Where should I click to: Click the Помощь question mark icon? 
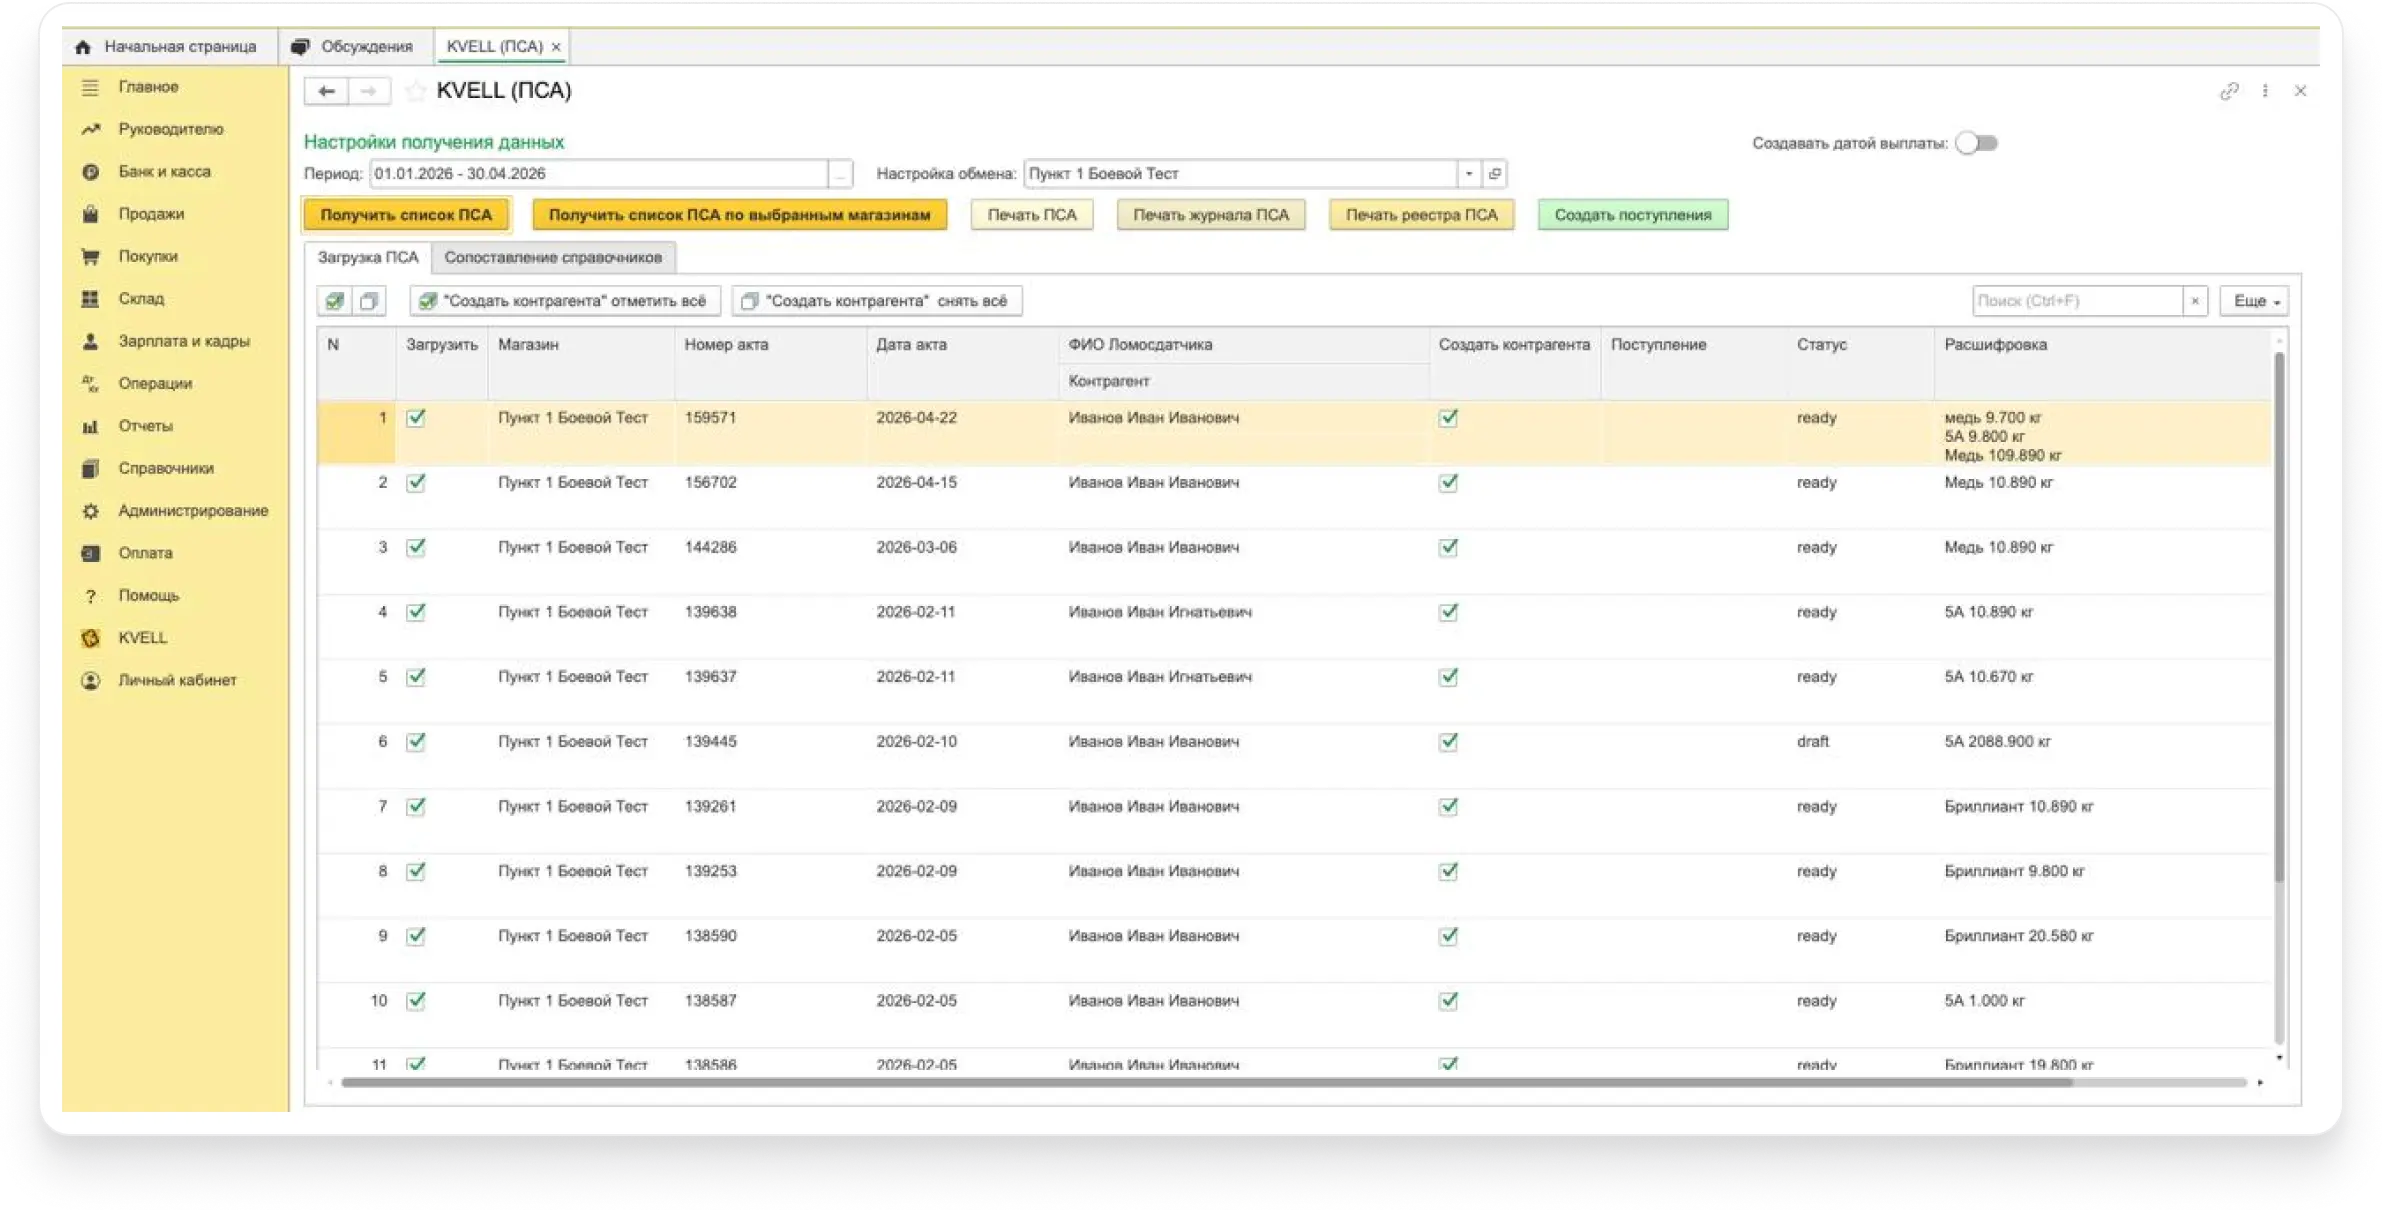click(90, 596)
